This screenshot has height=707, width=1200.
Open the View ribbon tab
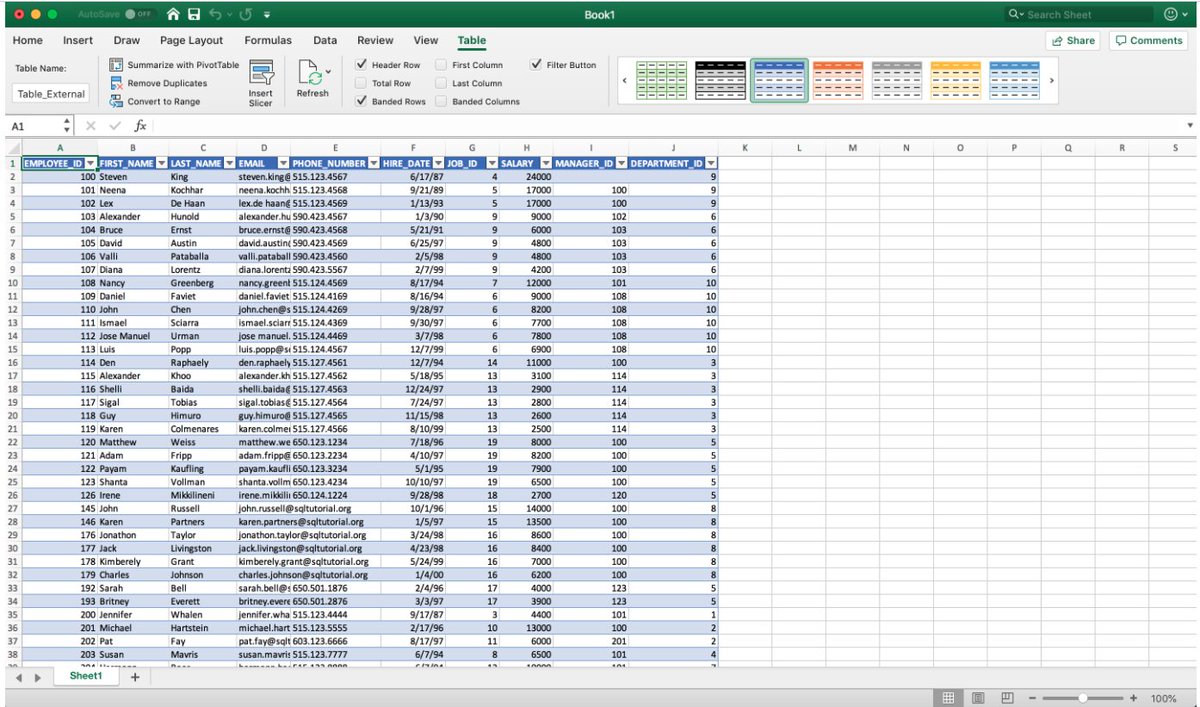pyautogui.click(x=426, y=41)
